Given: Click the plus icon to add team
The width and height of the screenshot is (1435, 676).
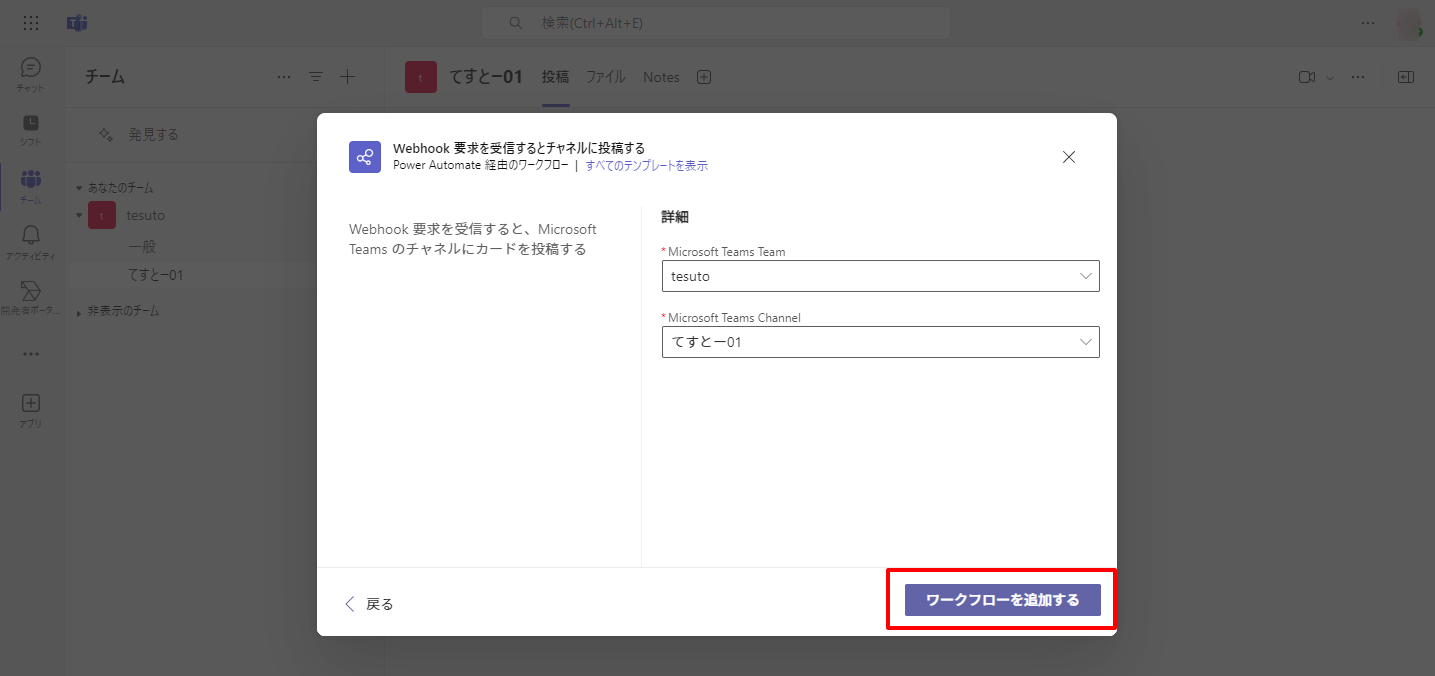Looking at the screenshot, I should point(347,77).
